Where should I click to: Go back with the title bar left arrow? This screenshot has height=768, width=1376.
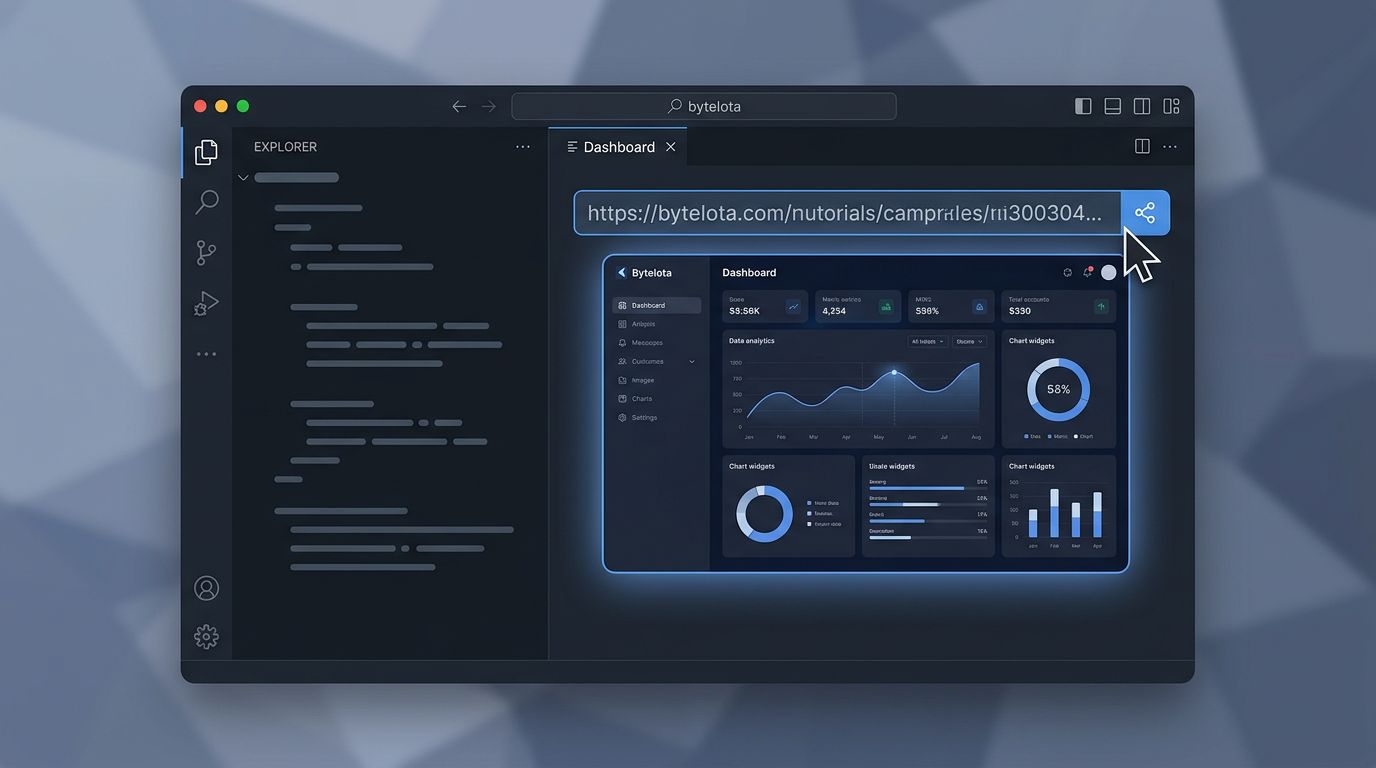459,106
